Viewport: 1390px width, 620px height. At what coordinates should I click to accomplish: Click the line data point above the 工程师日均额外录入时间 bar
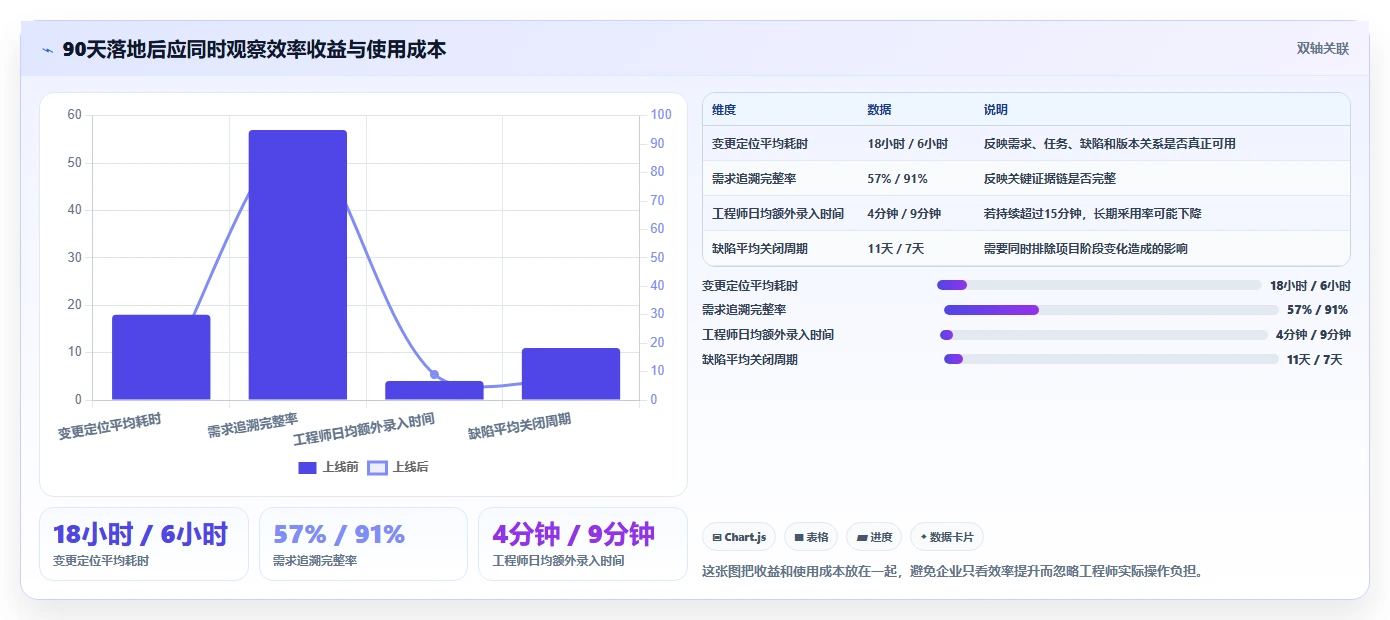point(434,375)
